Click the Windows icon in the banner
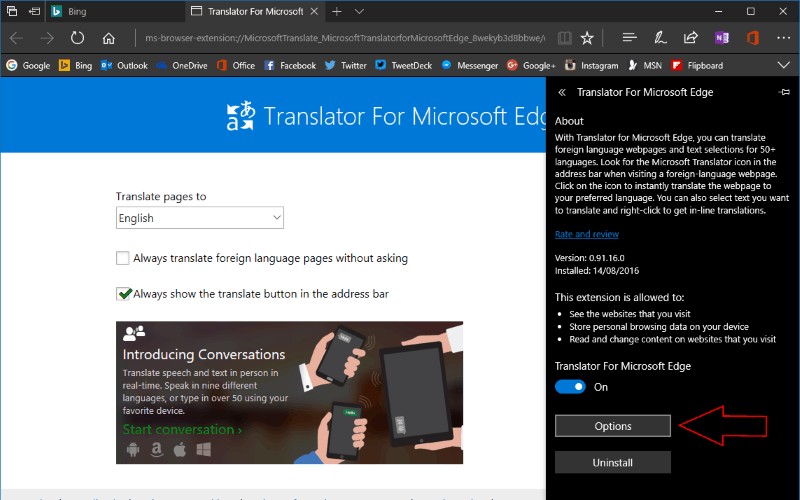The image size is (800, 500). [x=204, y=449]
